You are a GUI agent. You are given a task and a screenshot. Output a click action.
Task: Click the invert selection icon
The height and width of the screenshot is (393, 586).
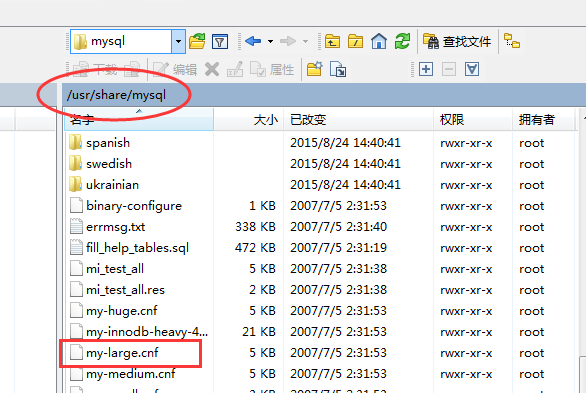tap(472, 69)
